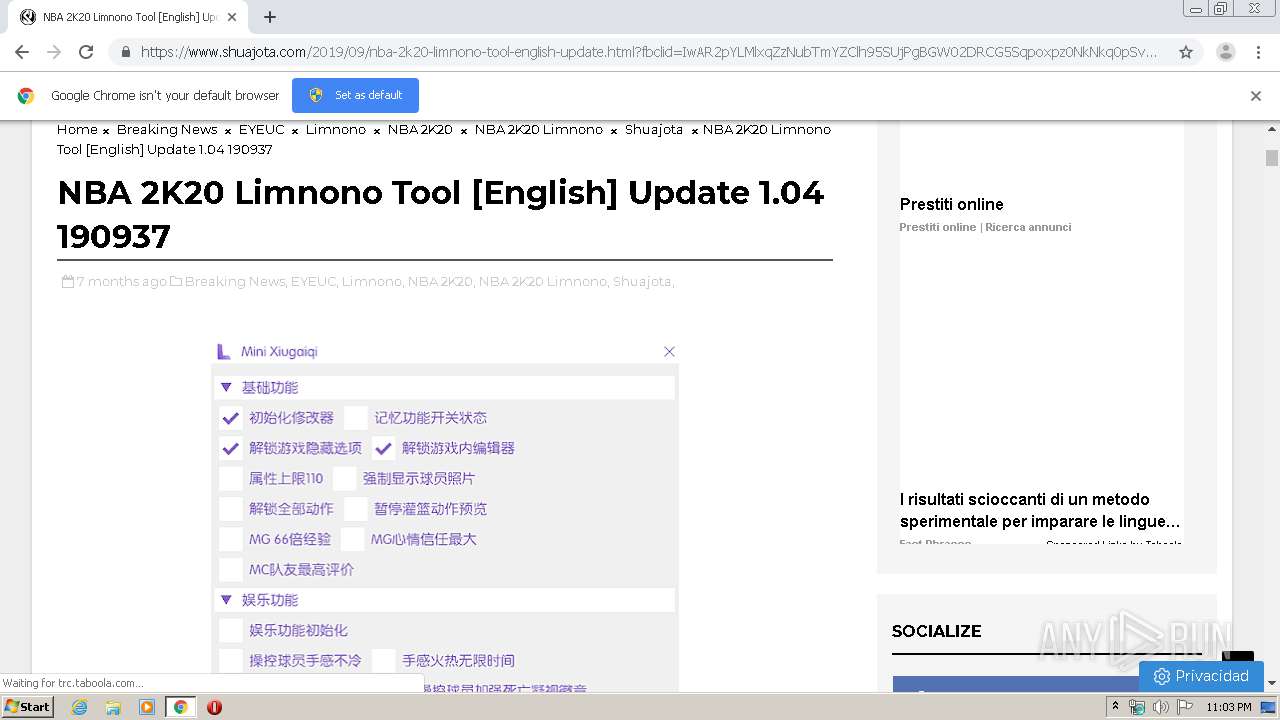
Task: Click Breaking News category under the title
Action: [x=235, y=282]
